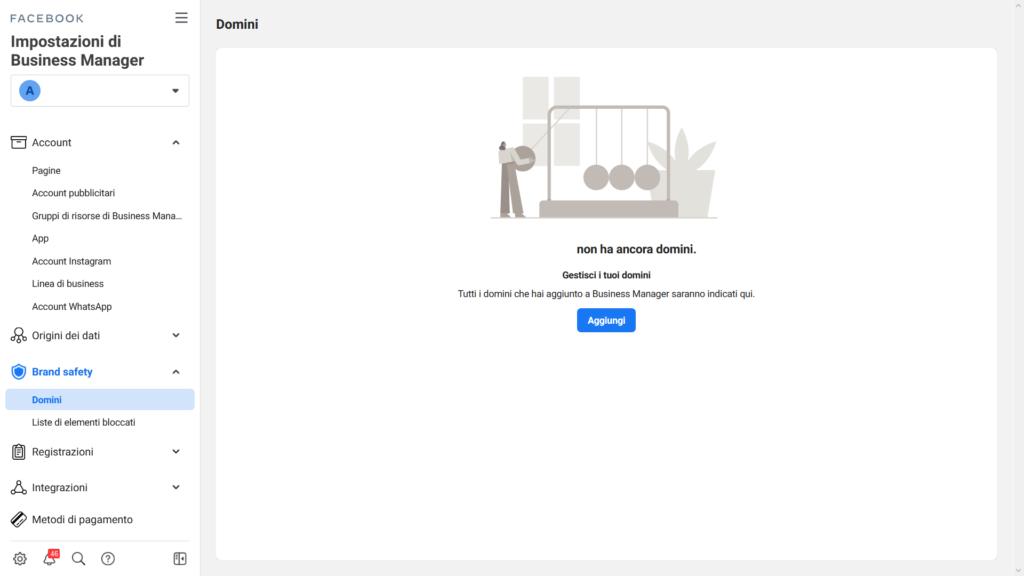Click the 'Gestisci i tuoi domini' text
1024x576 pixels.
[x=606, y=276]
